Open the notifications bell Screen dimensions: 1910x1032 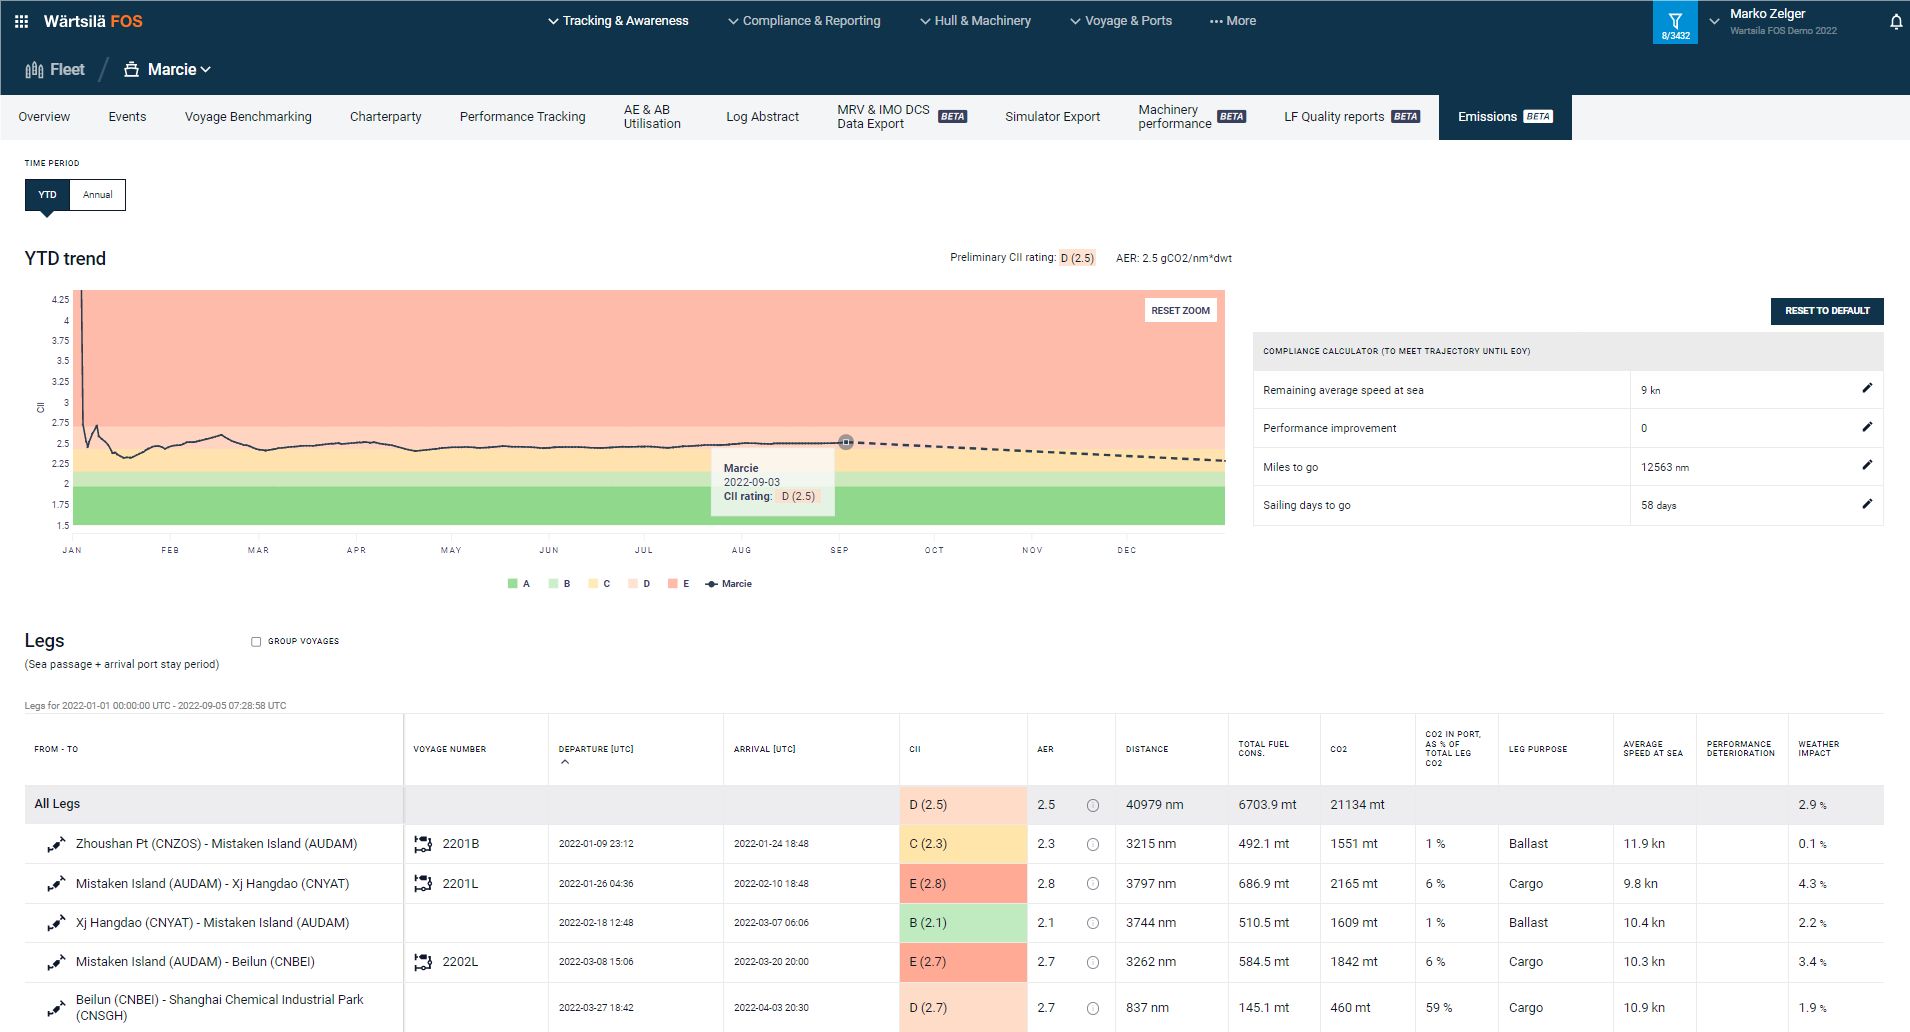[x=1895, y=22]
